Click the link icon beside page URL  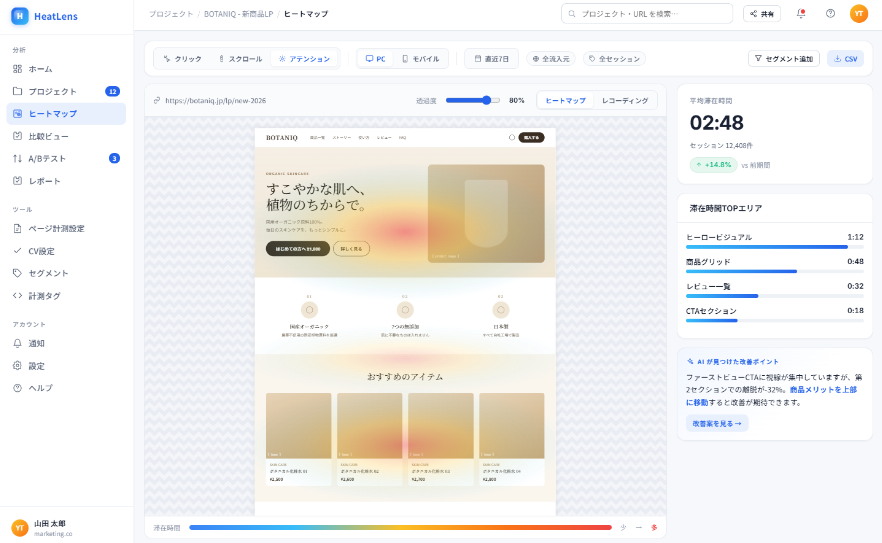pyautogui.click(x=157, y=101)
